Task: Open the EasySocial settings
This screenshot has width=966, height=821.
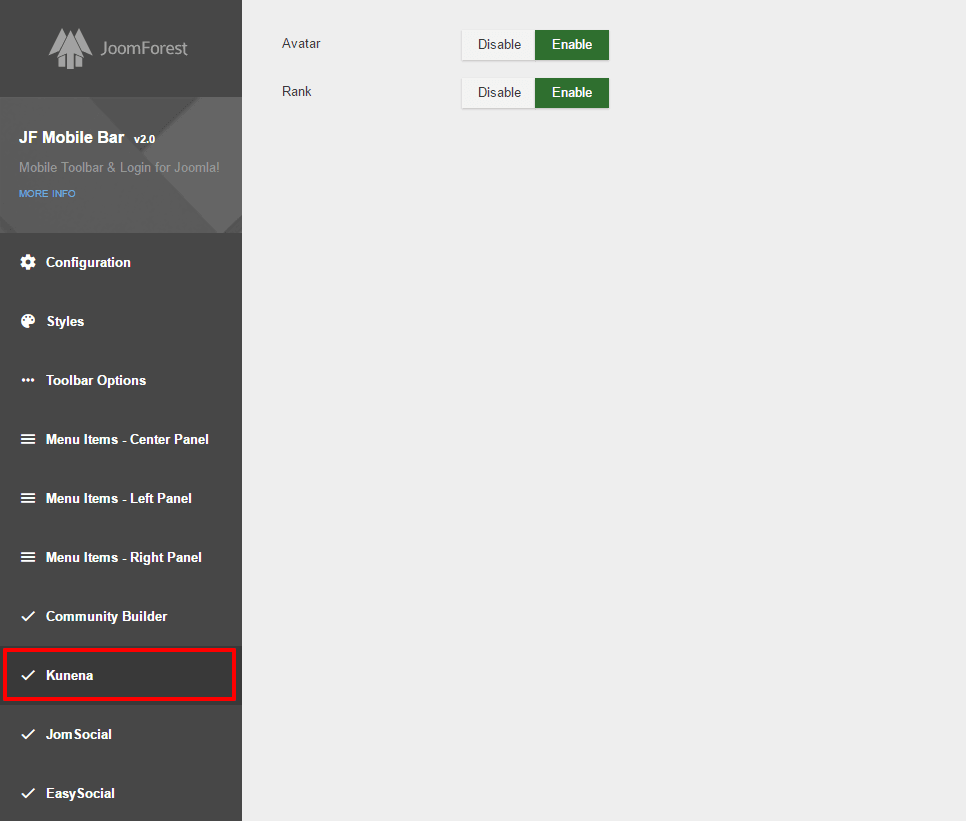Action: (121, 793)
